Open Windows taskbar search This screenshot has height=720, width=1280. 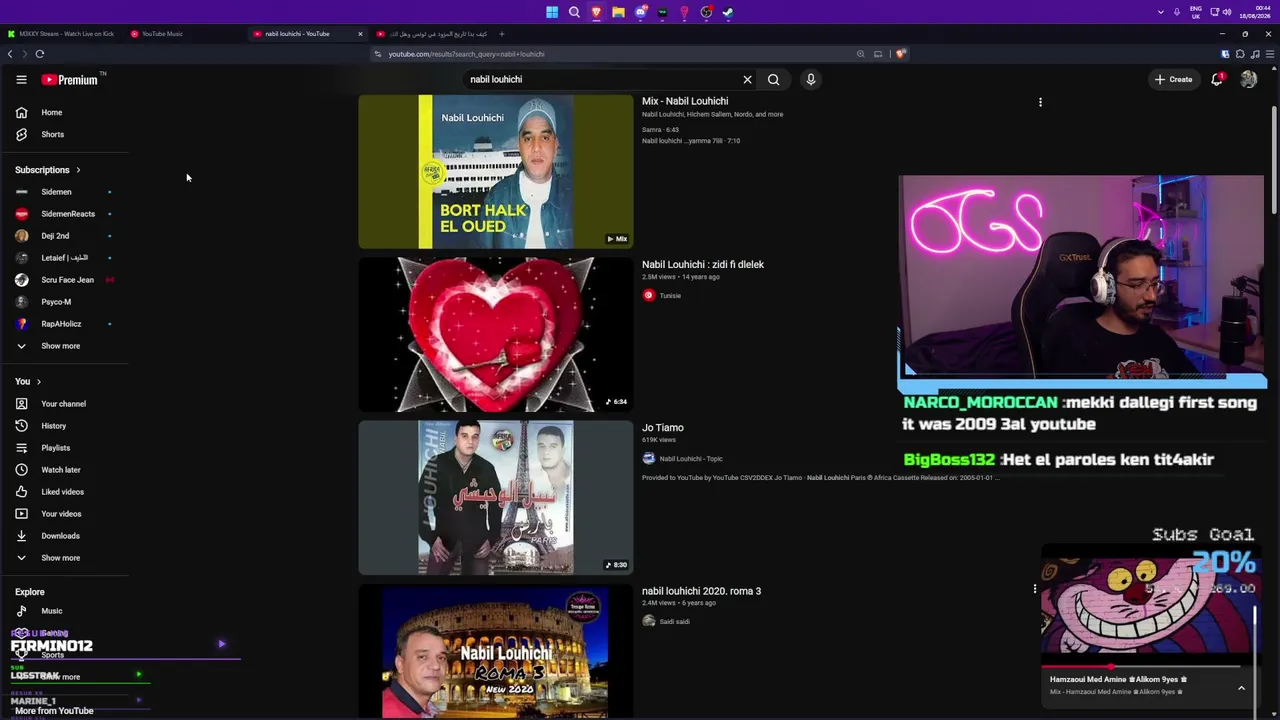click(x=574, y=12)
